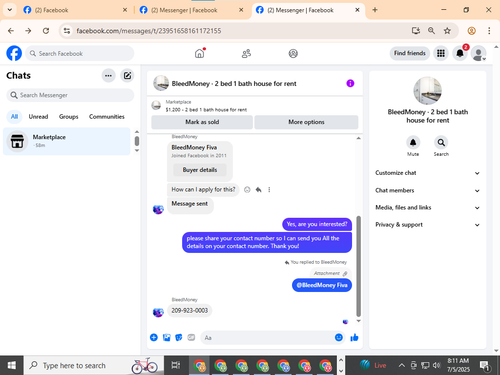Open the Marketplace chat in list
This screenshot has width=500, height=375.
(x=67, y=141)
